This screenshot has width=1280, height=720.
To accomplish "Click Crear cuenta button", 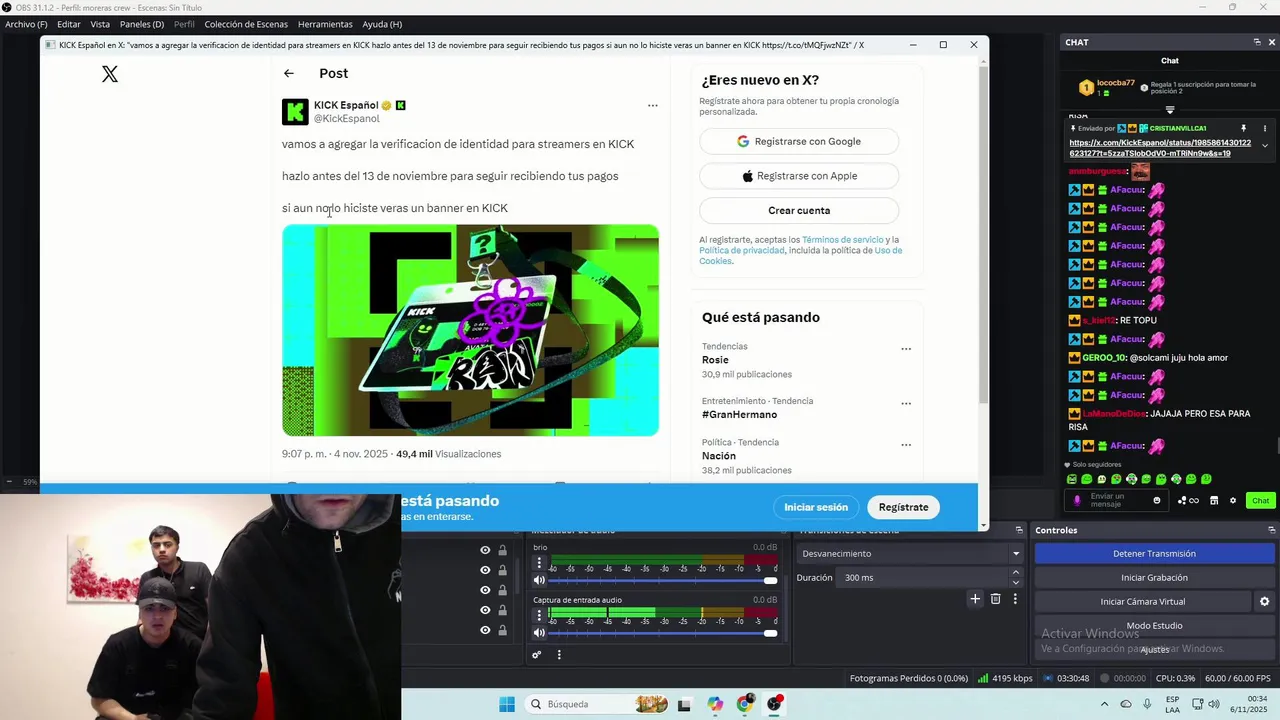I will tap(799, 210).
